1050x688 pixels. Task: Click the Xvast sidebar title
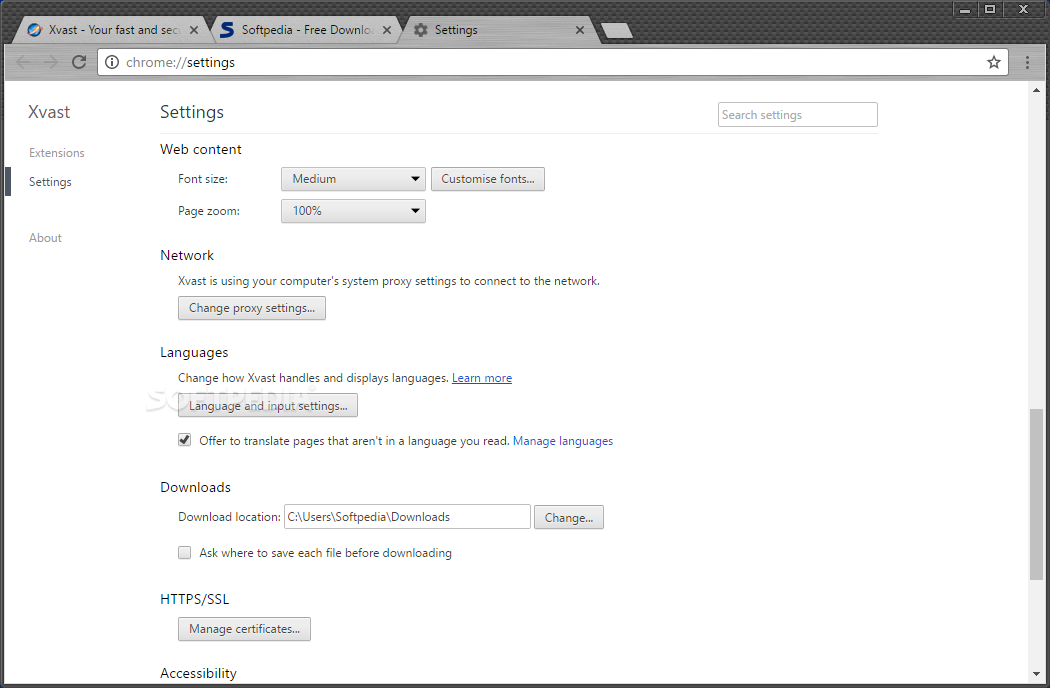click(x=49, y=112)
